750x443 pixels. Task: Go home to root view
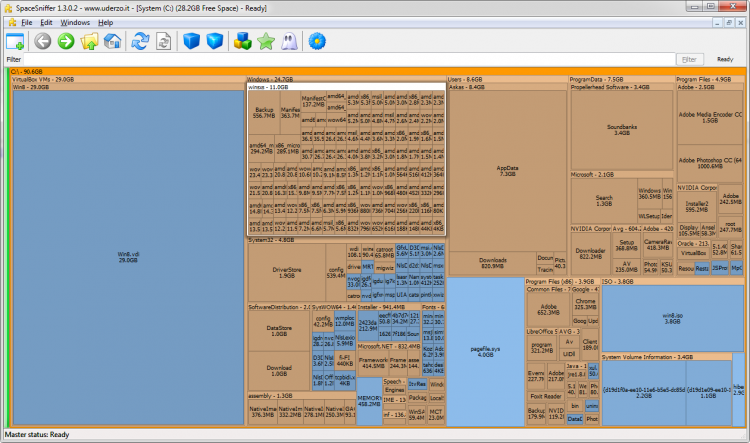tap(112, 42)
